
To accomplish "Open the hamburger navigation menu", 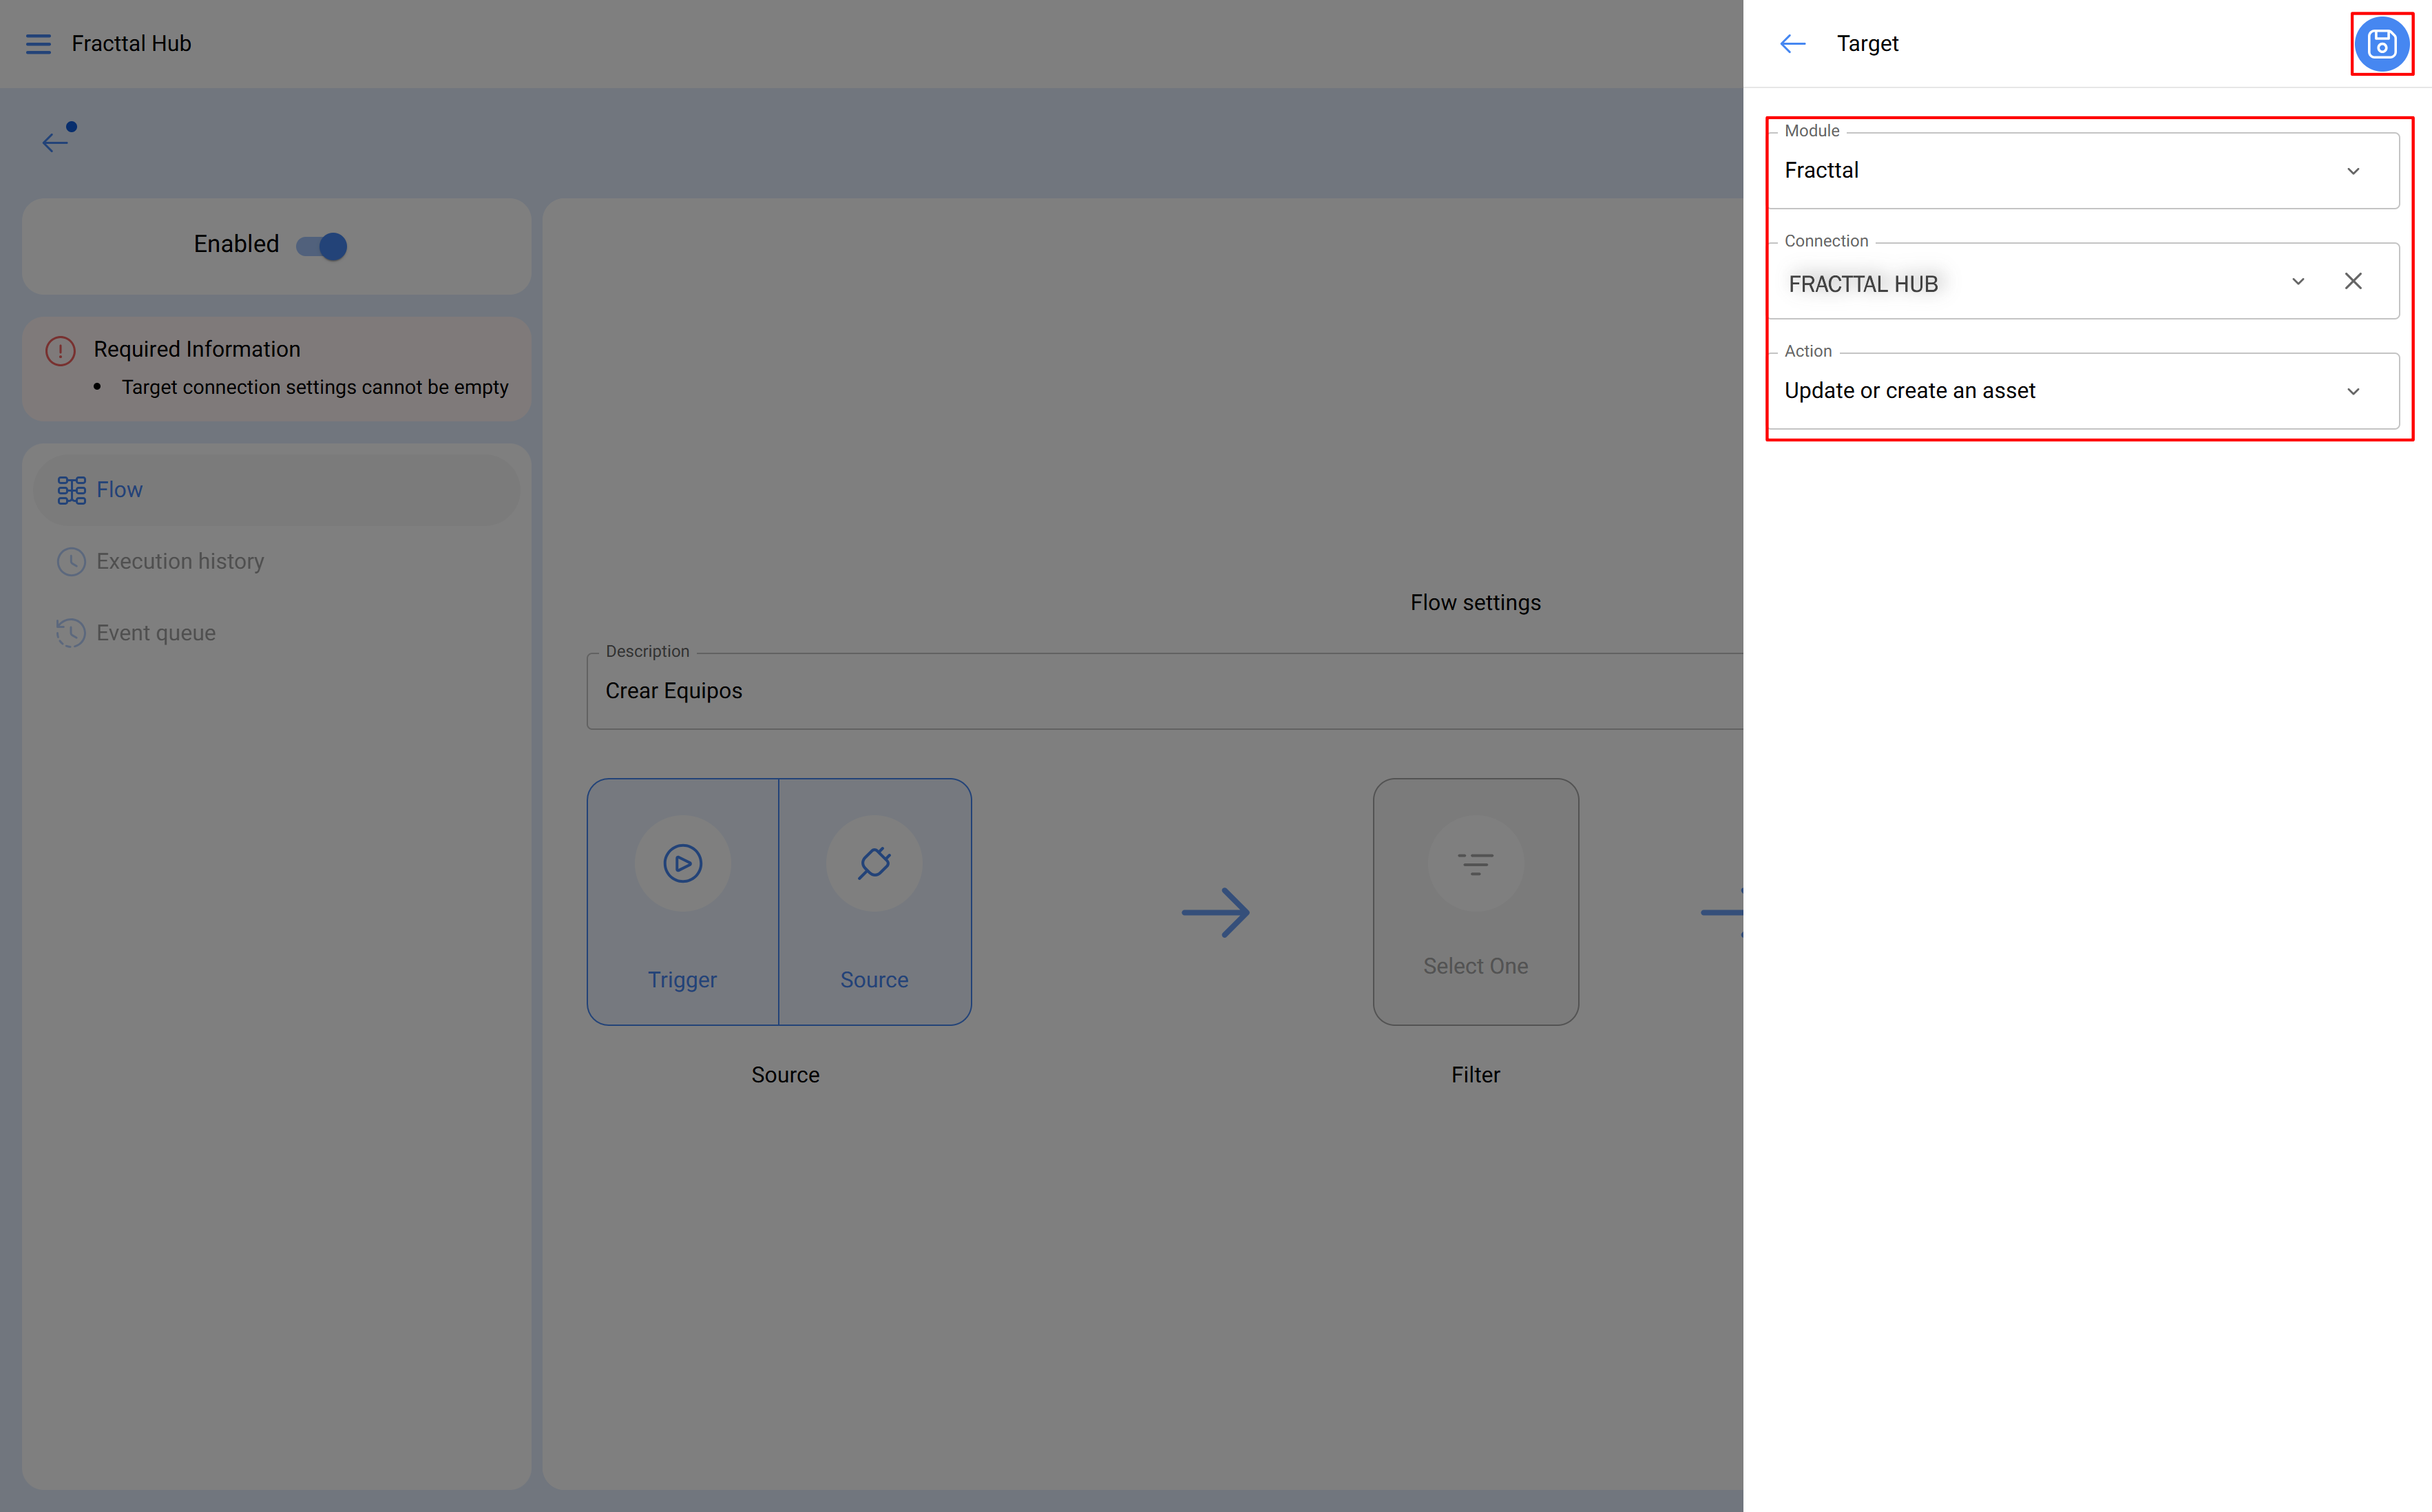I will (x=38, y=43).
